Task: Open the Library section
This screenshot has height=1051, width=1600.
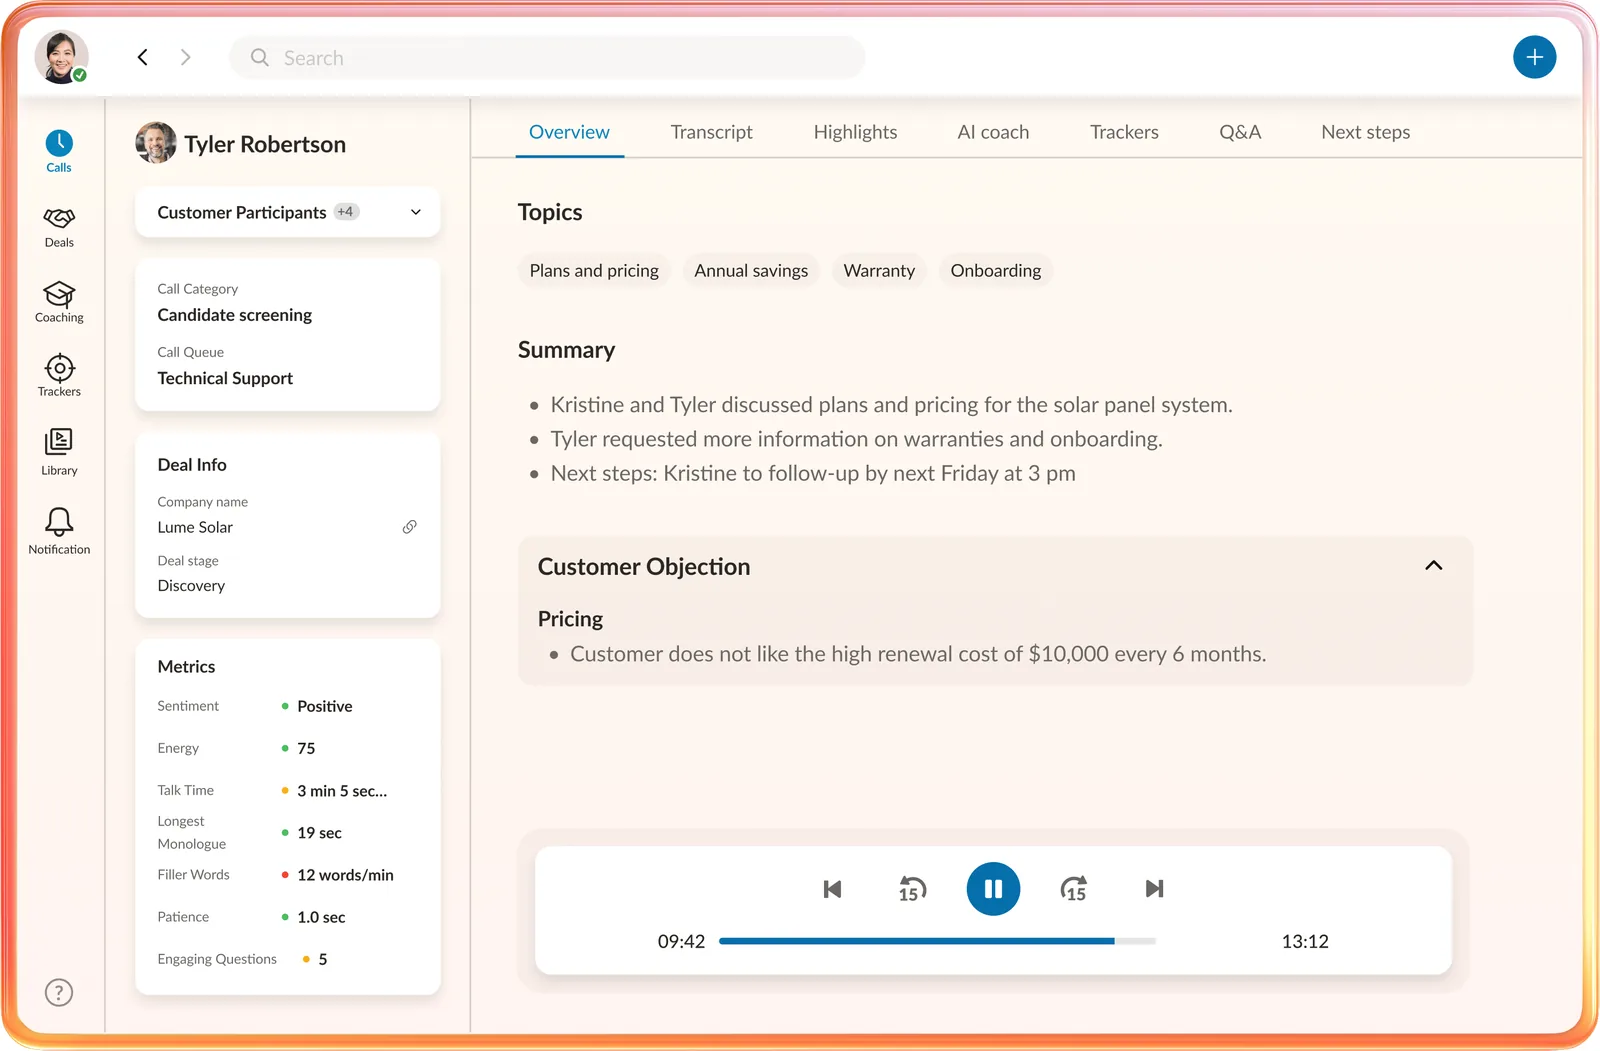Action: 59,452
